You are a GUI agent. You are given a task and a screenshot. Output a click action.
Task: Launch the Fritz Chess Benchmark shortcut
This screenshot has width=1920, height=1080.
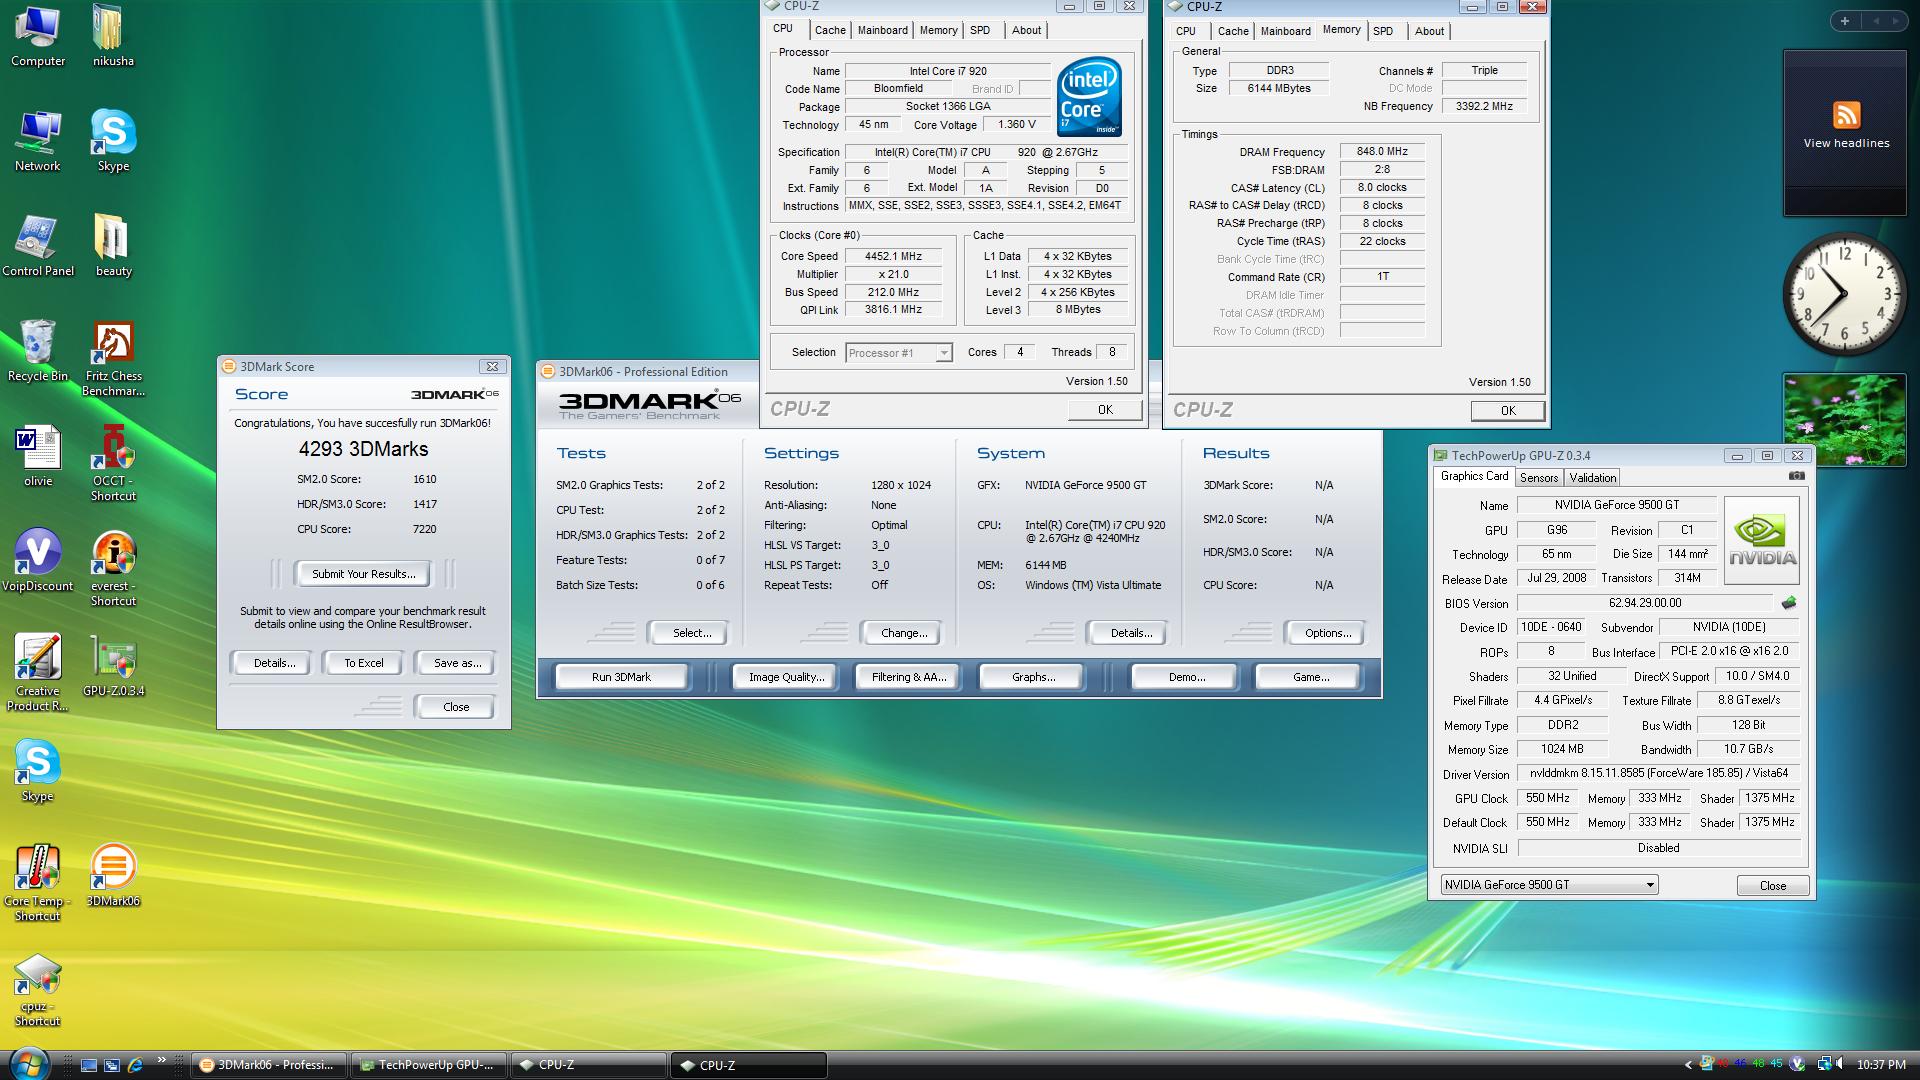point(113,359)
